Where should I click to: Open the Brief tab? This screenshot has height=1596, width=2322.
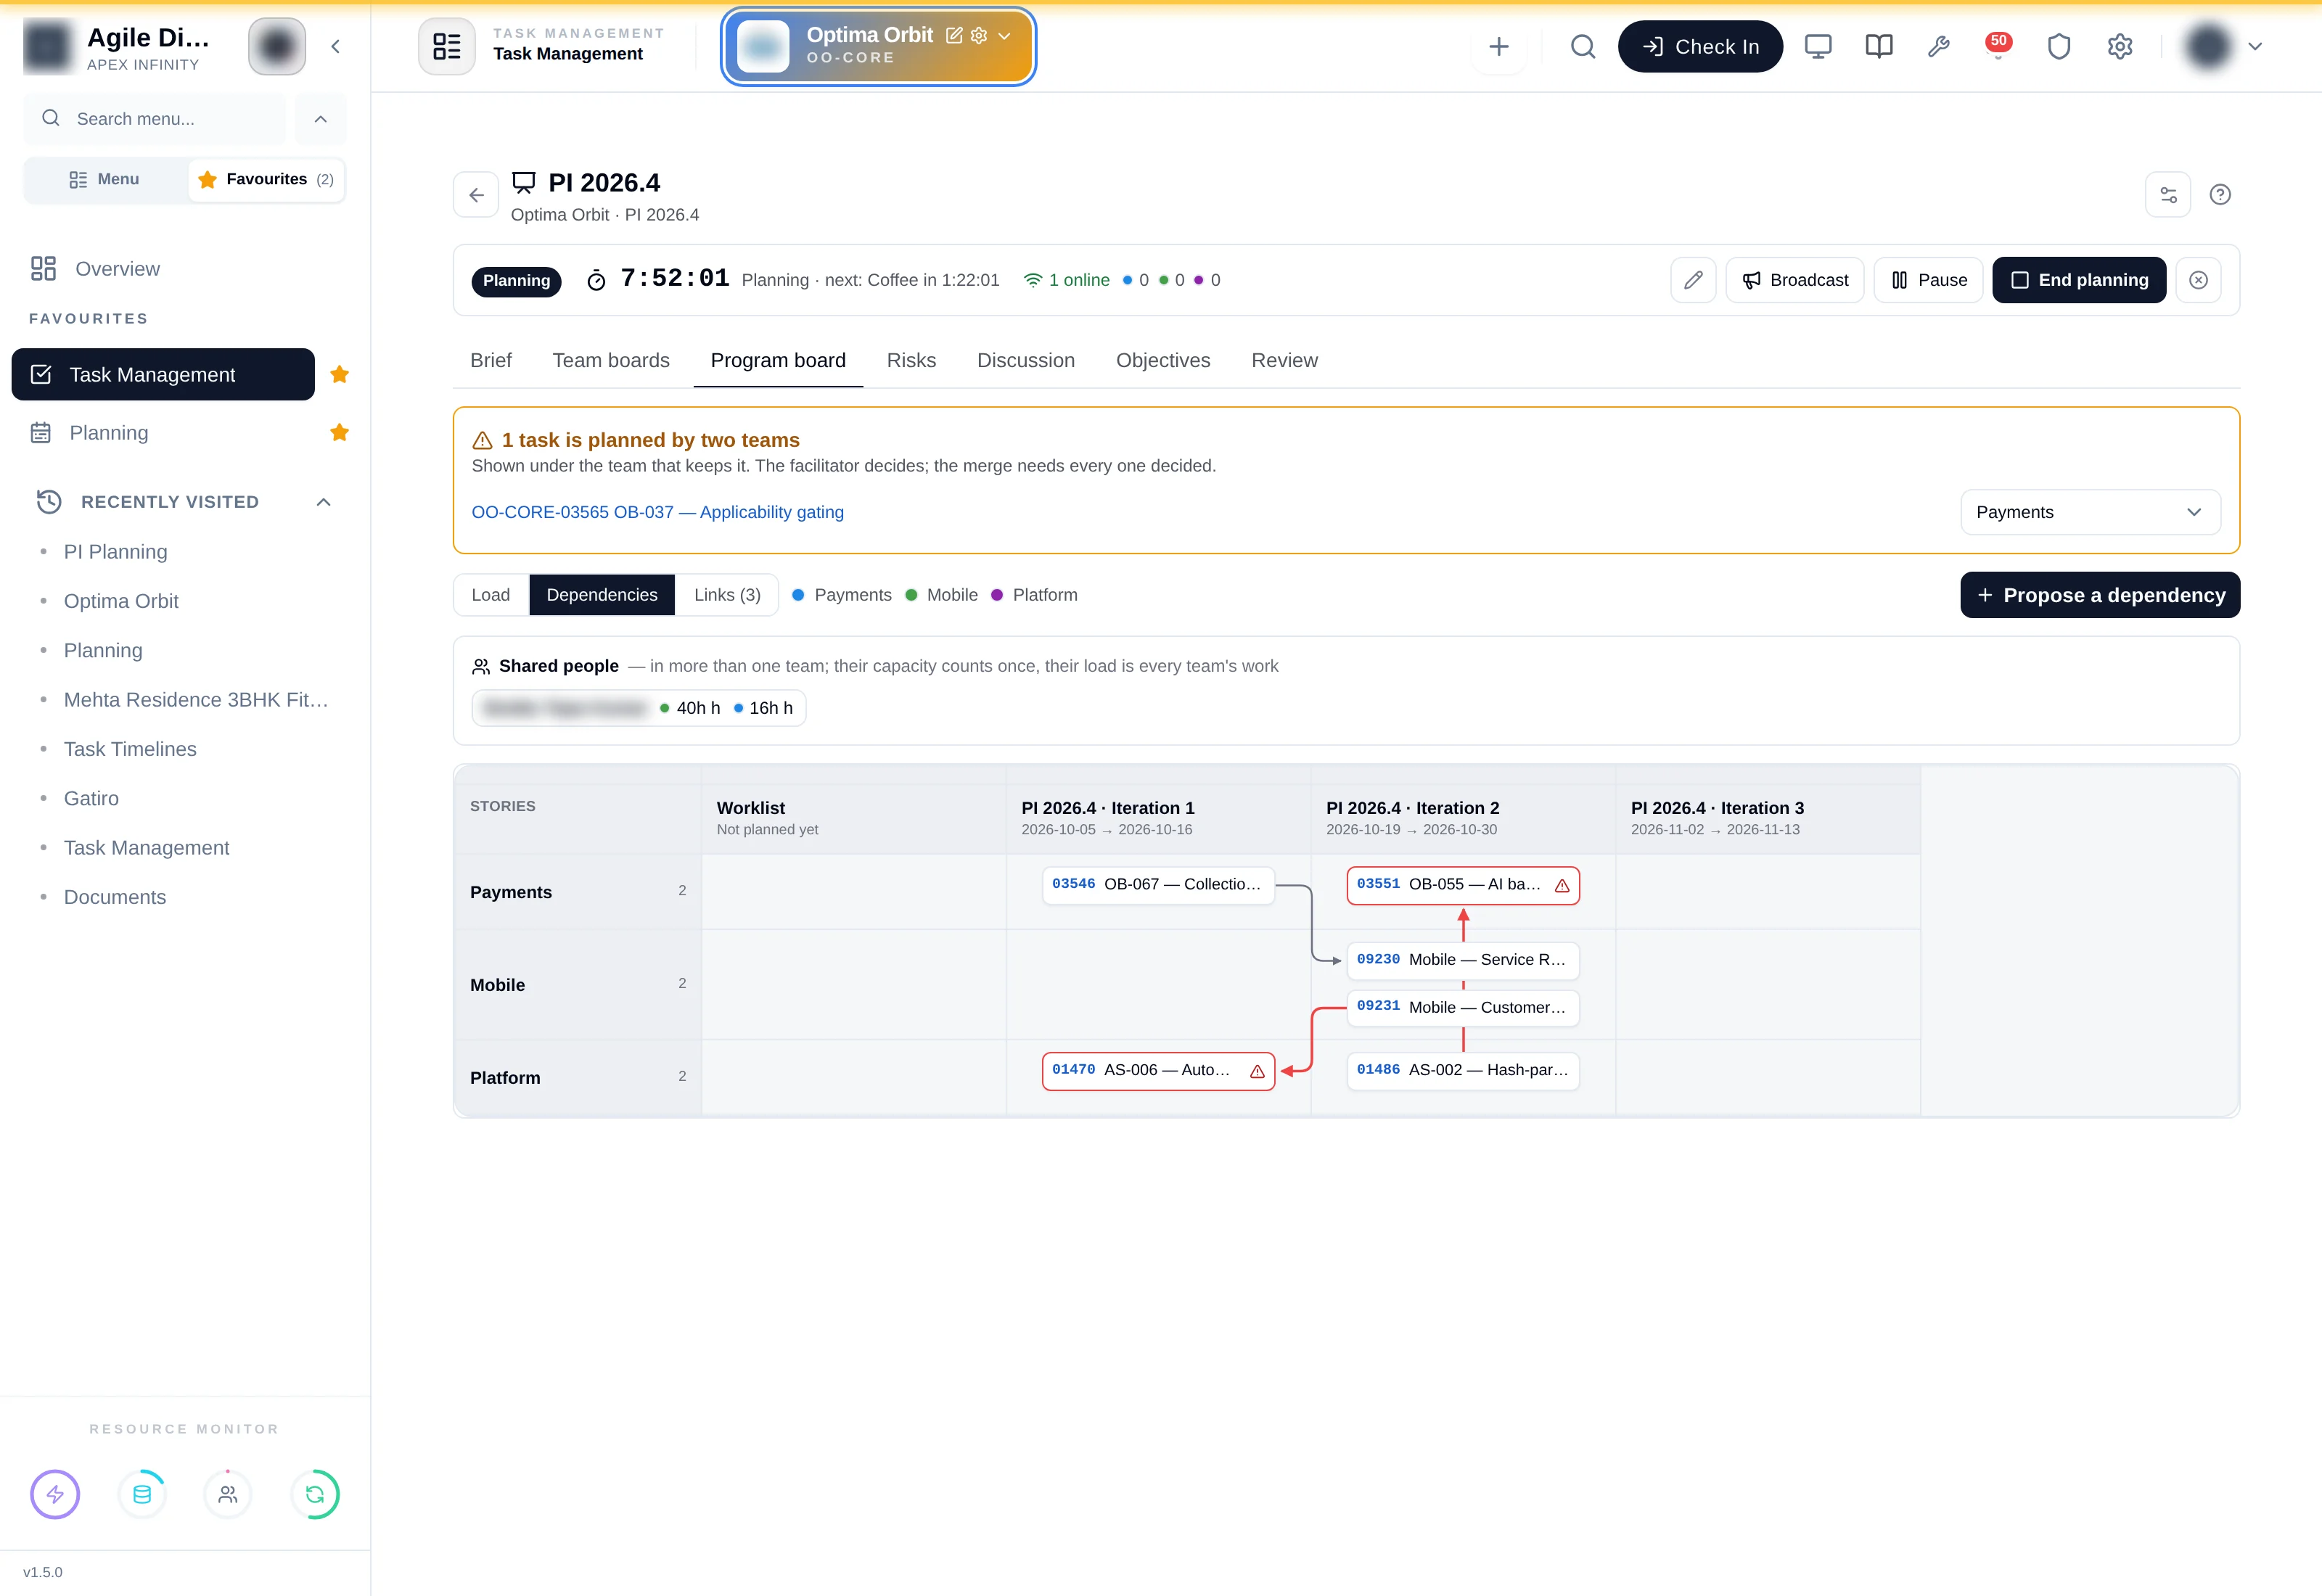pyautogui.click(x=491, y=360)
